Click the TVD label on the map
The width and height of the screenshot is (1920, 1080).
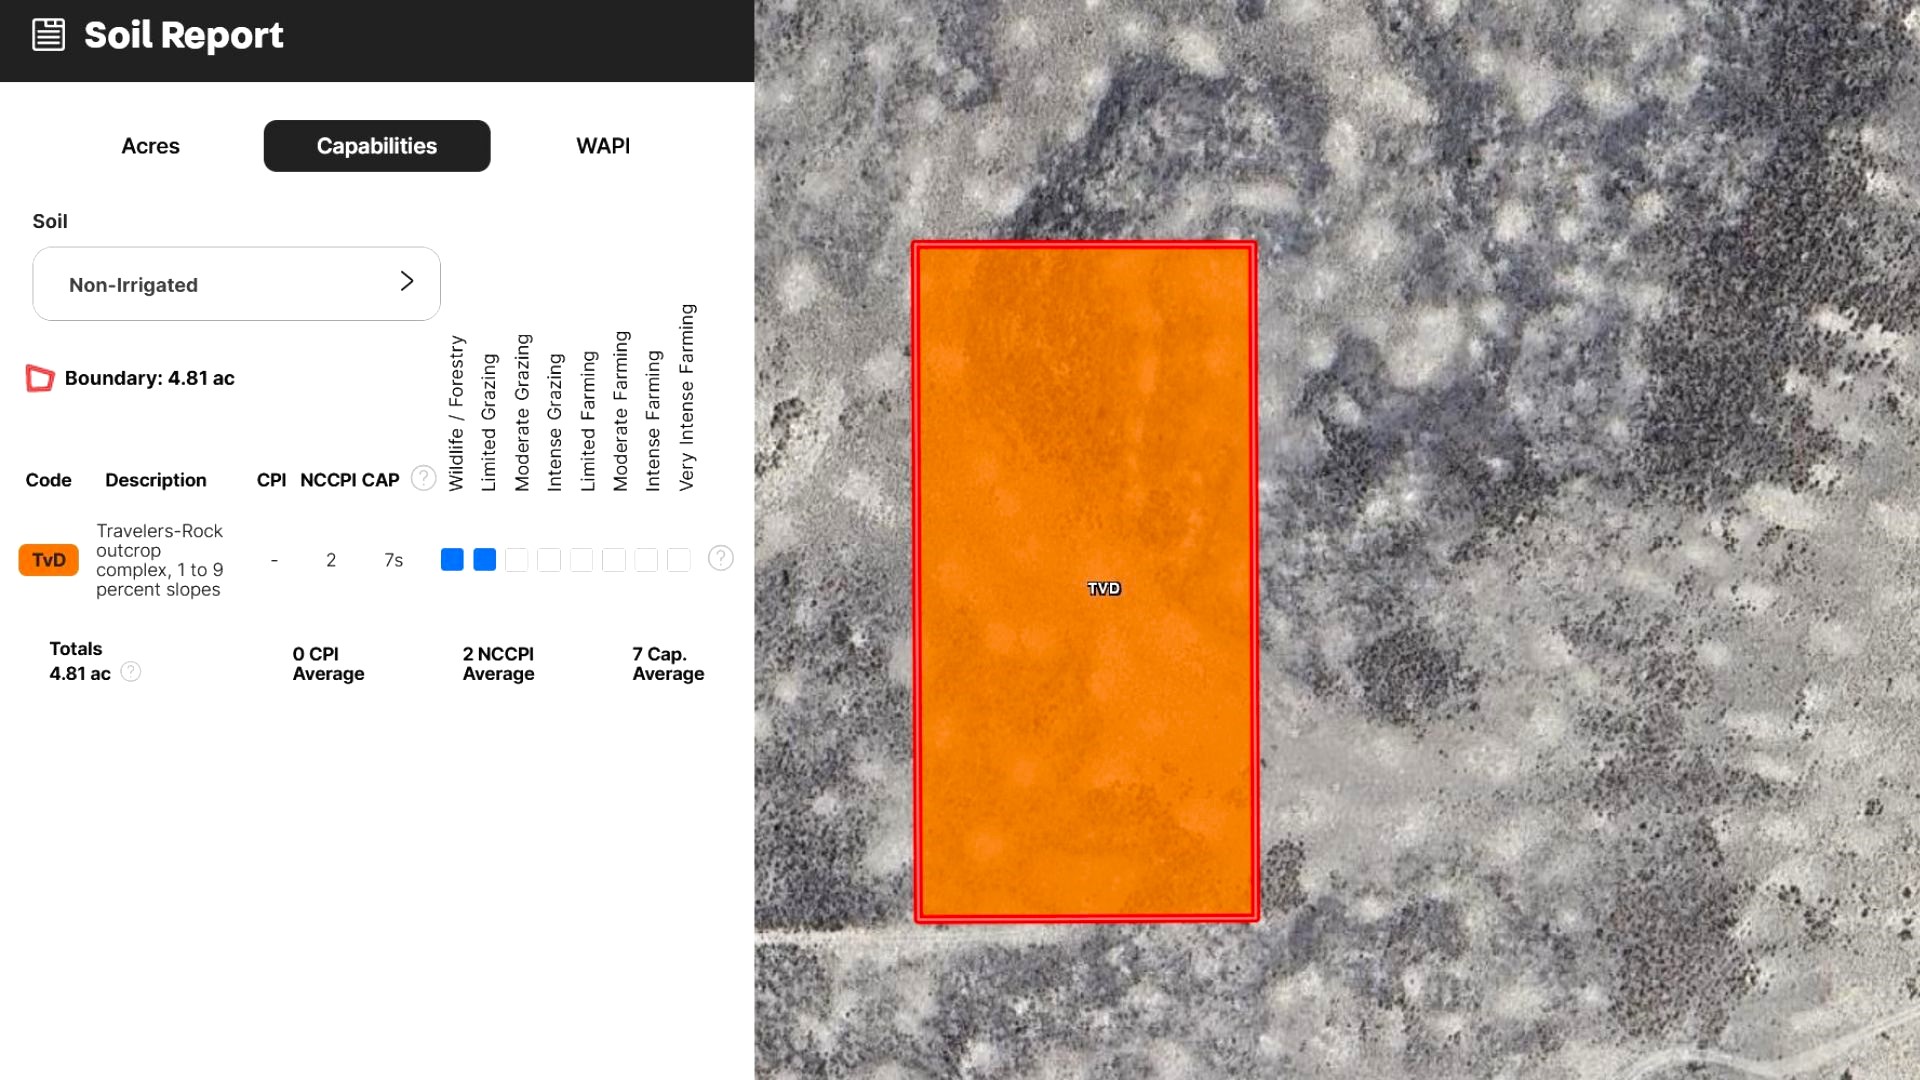point(1104,589)
